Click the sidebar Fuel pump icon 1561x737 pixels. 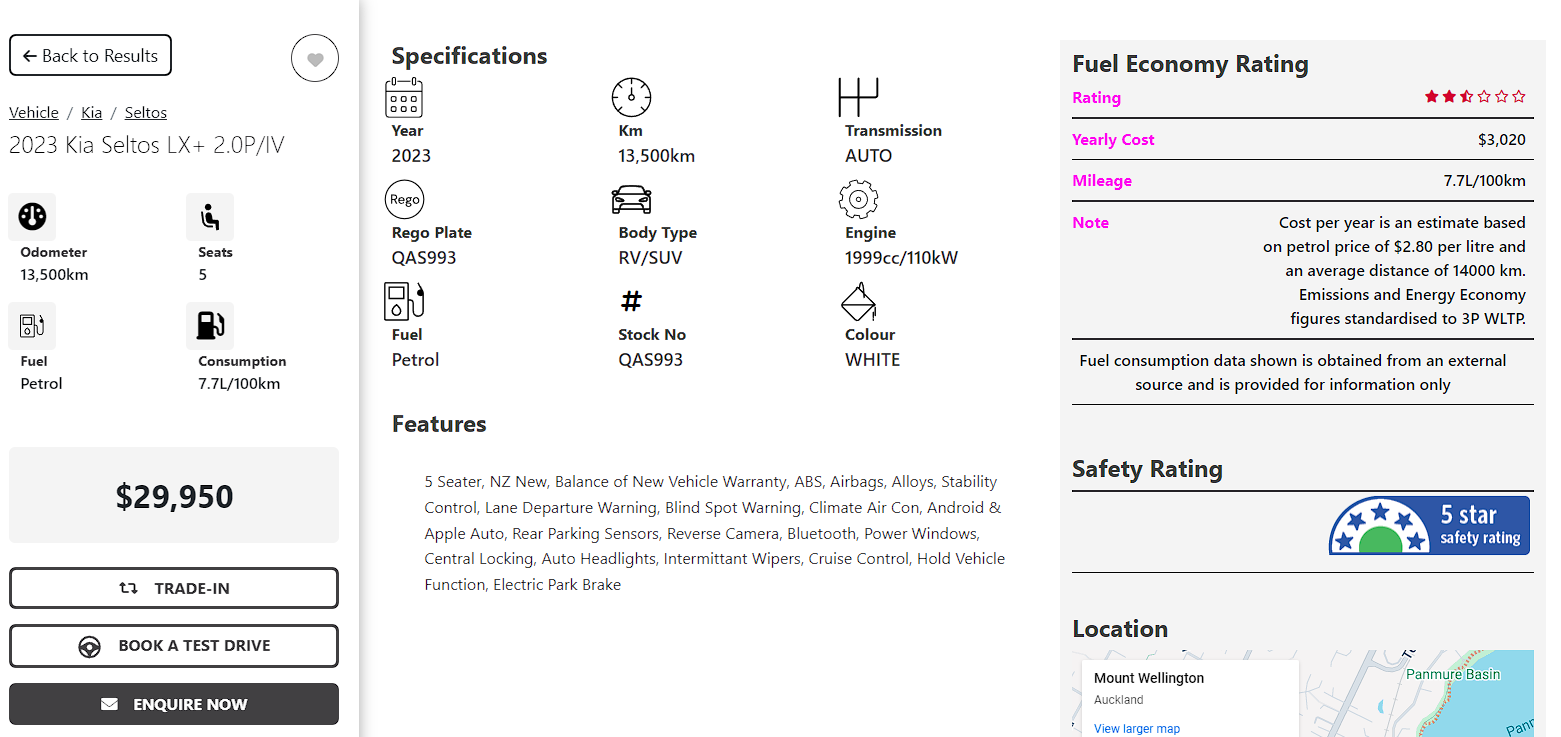pos(32,326)
